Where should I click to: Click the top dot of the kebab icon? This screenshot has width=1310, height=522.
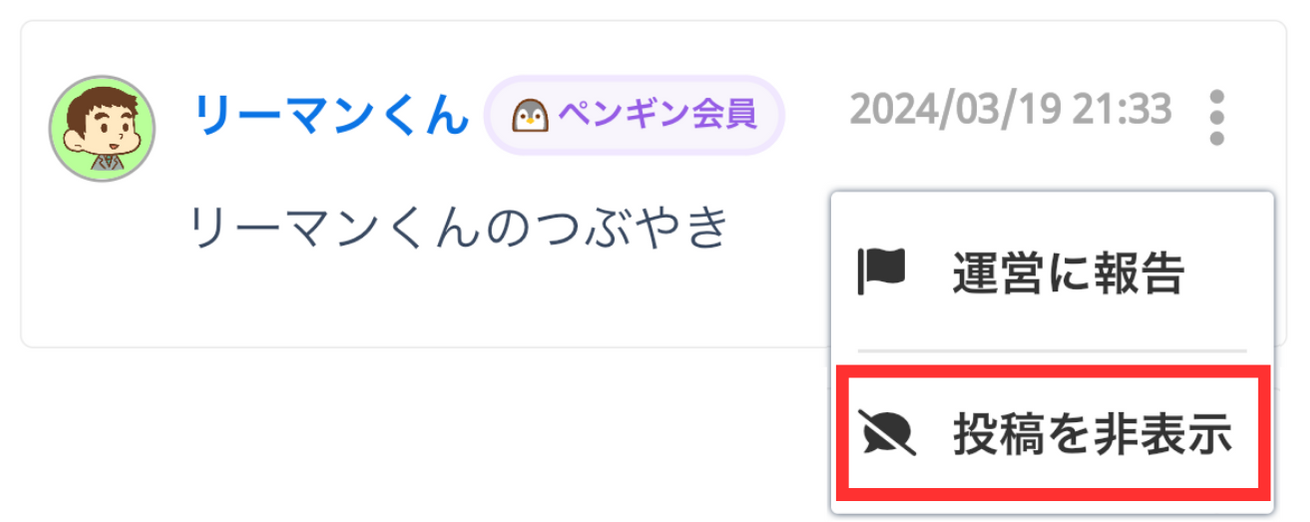click(1216, 98)
